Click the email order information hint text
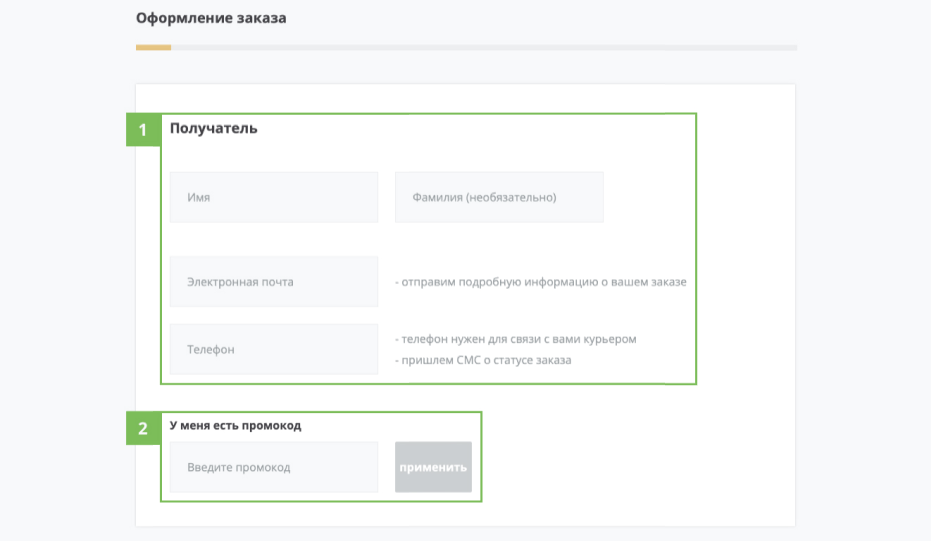The width and height of the screenshot is (931, 541). tap(540, 282)
